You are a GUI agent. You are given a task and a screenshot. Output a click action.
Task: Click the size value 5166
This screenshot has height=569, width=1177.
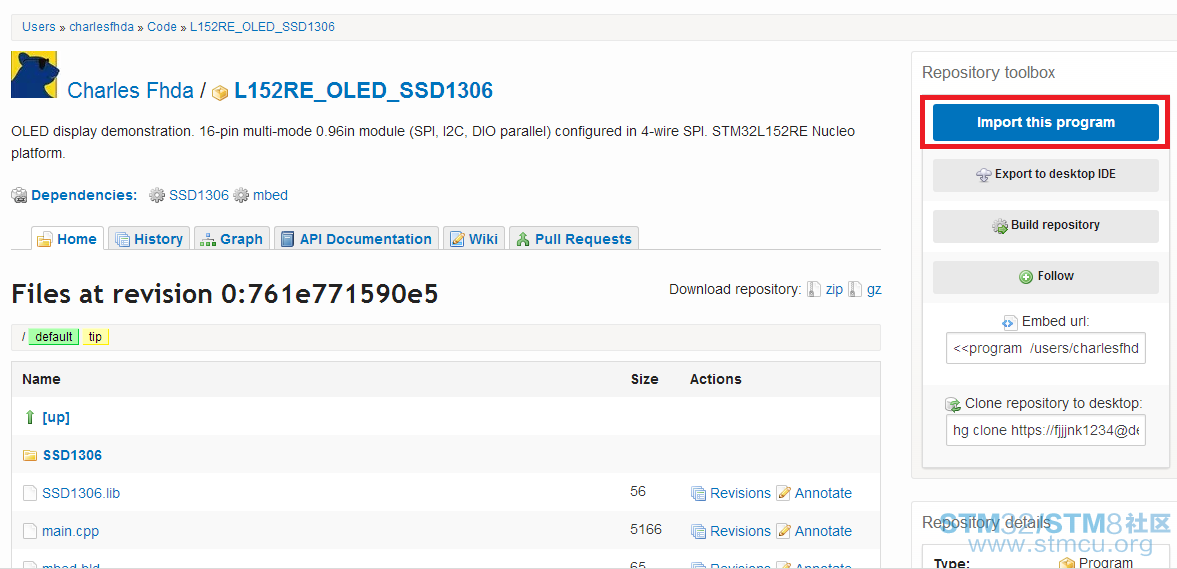(646, 529)
